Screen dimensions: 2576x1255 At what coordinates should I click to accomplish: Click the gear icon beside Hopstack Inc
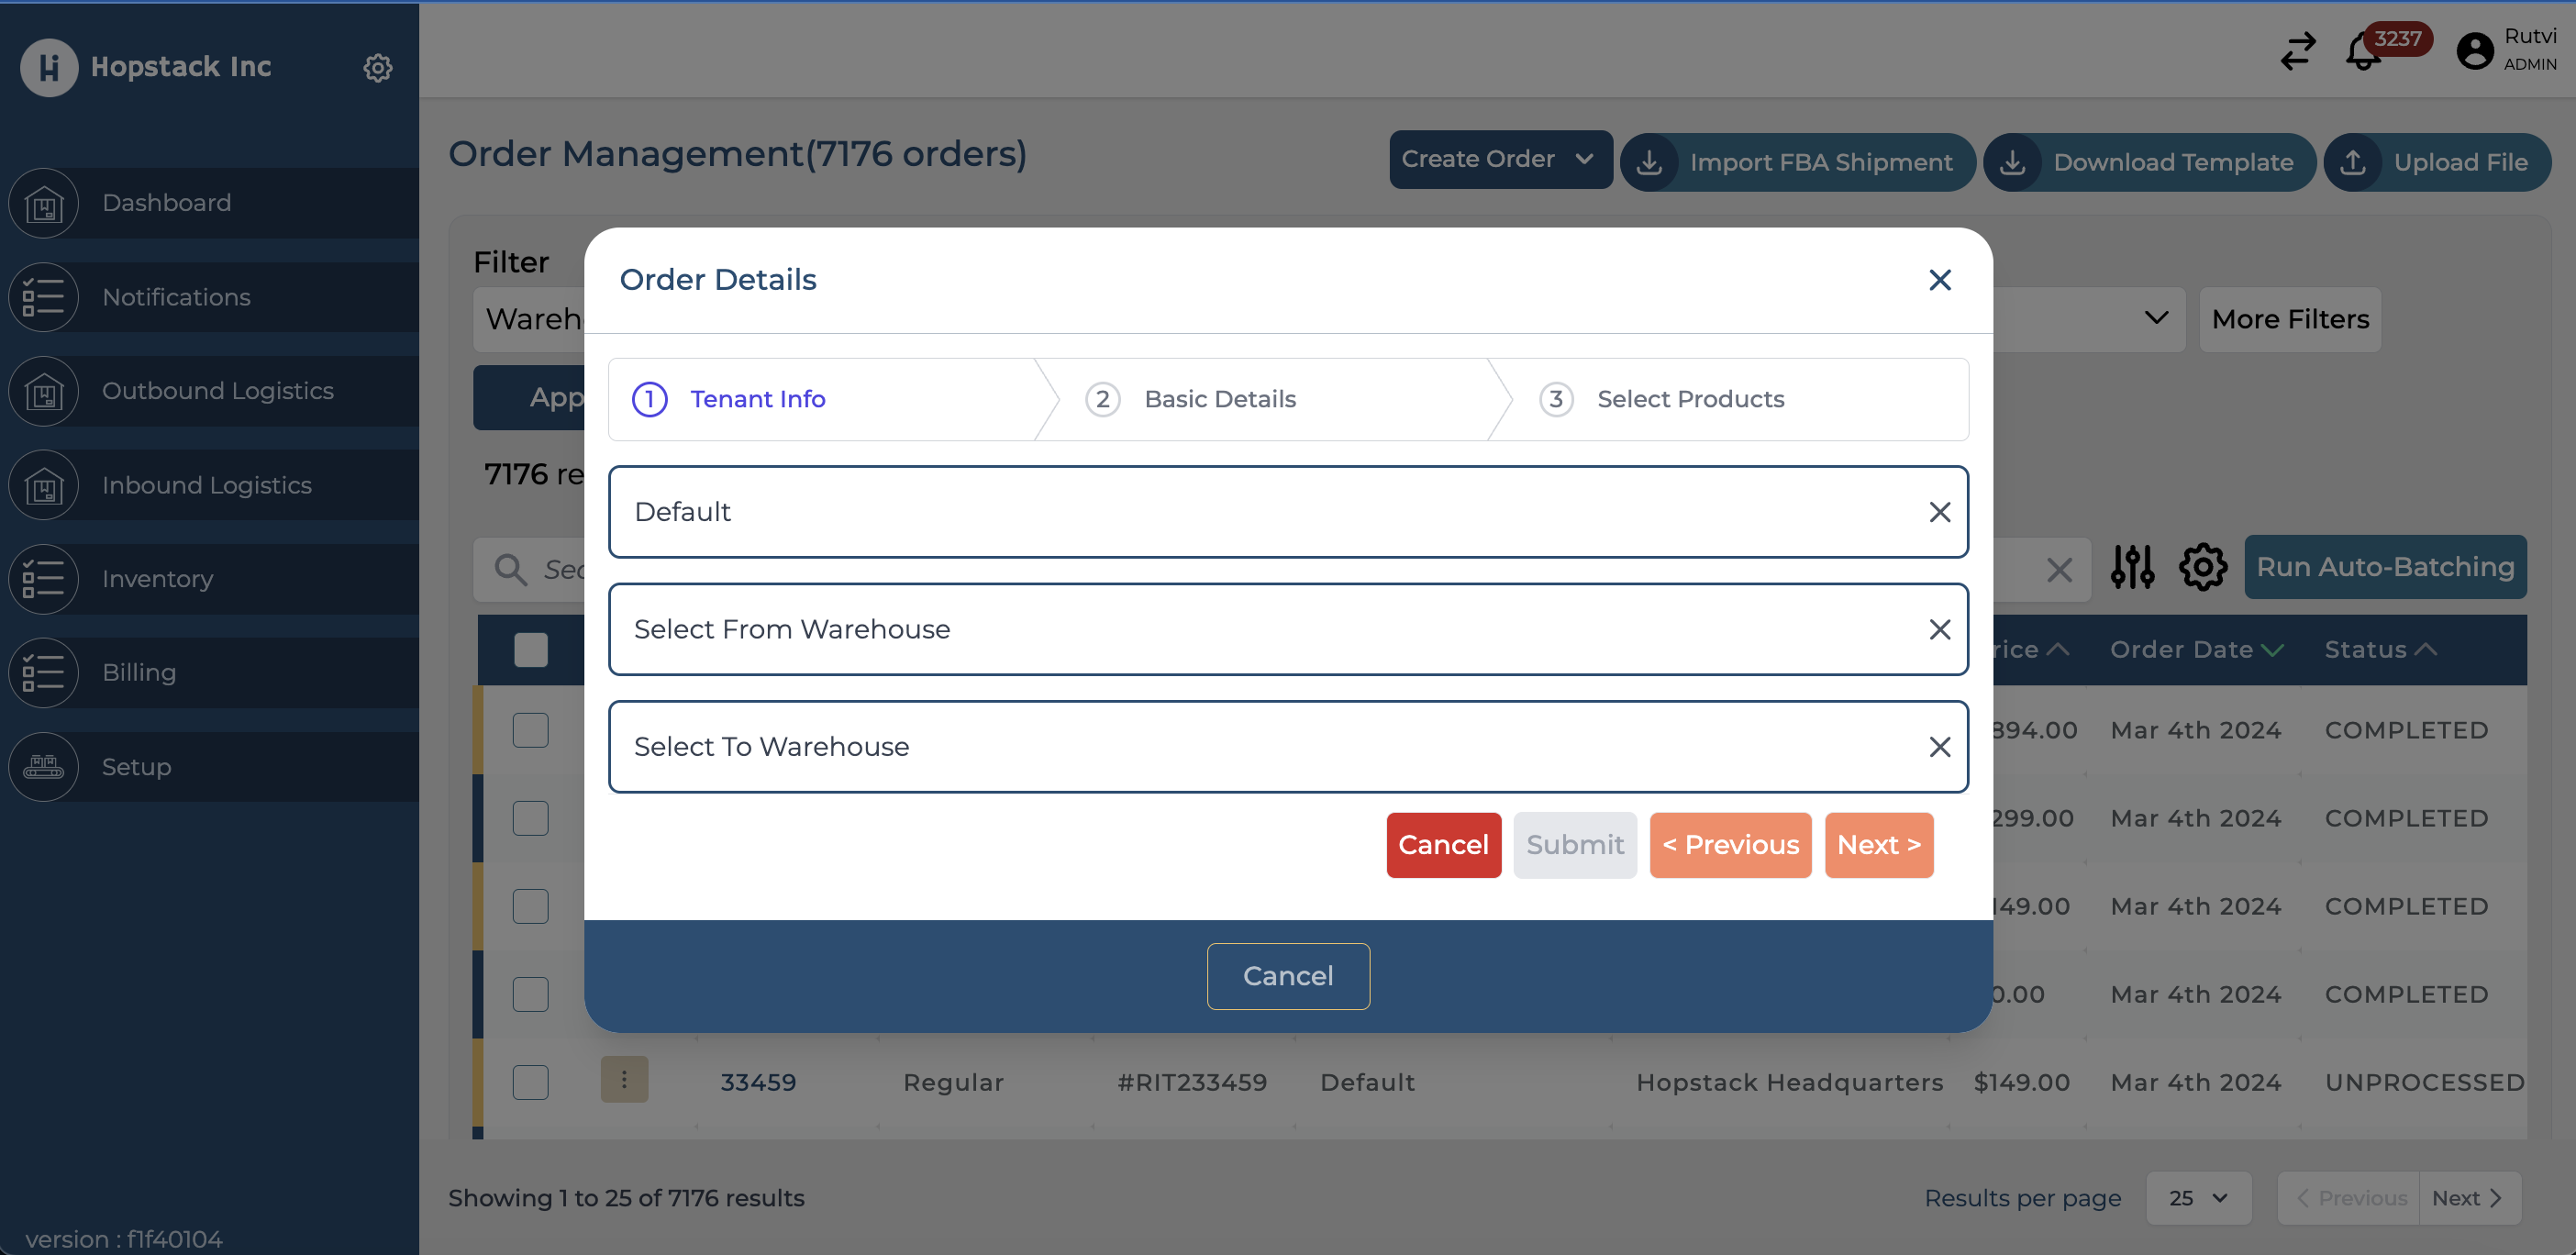click(x=377, y=68)
